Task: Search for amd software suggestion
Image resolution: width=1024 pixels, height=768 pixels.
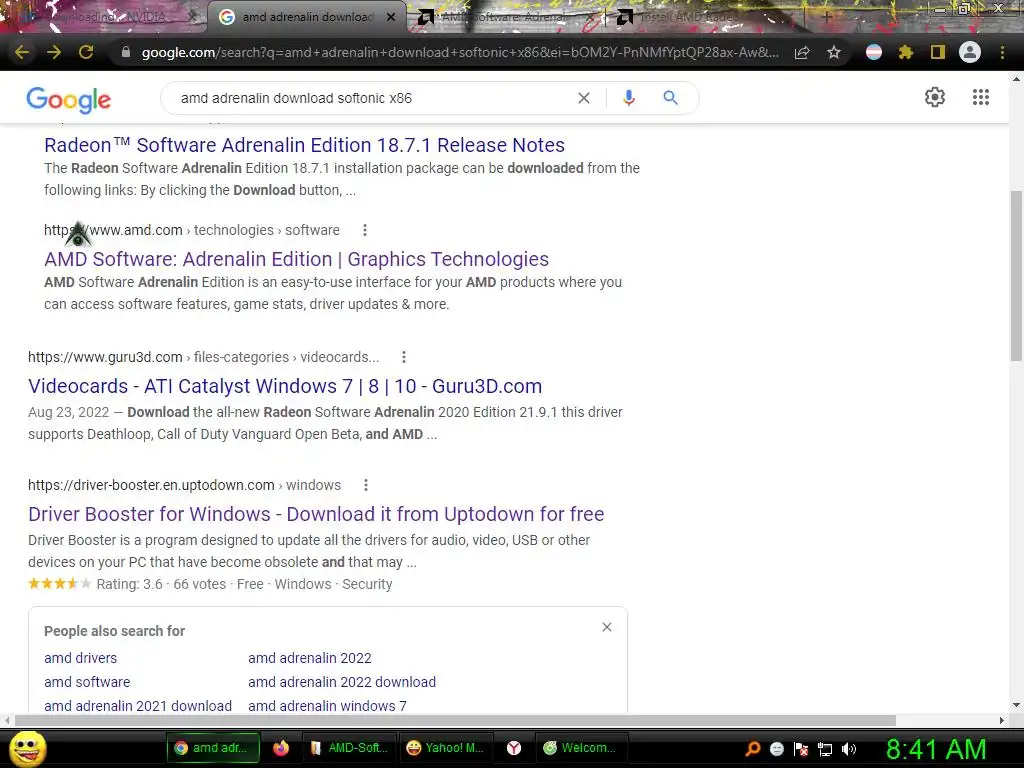Action: [87, 682]
